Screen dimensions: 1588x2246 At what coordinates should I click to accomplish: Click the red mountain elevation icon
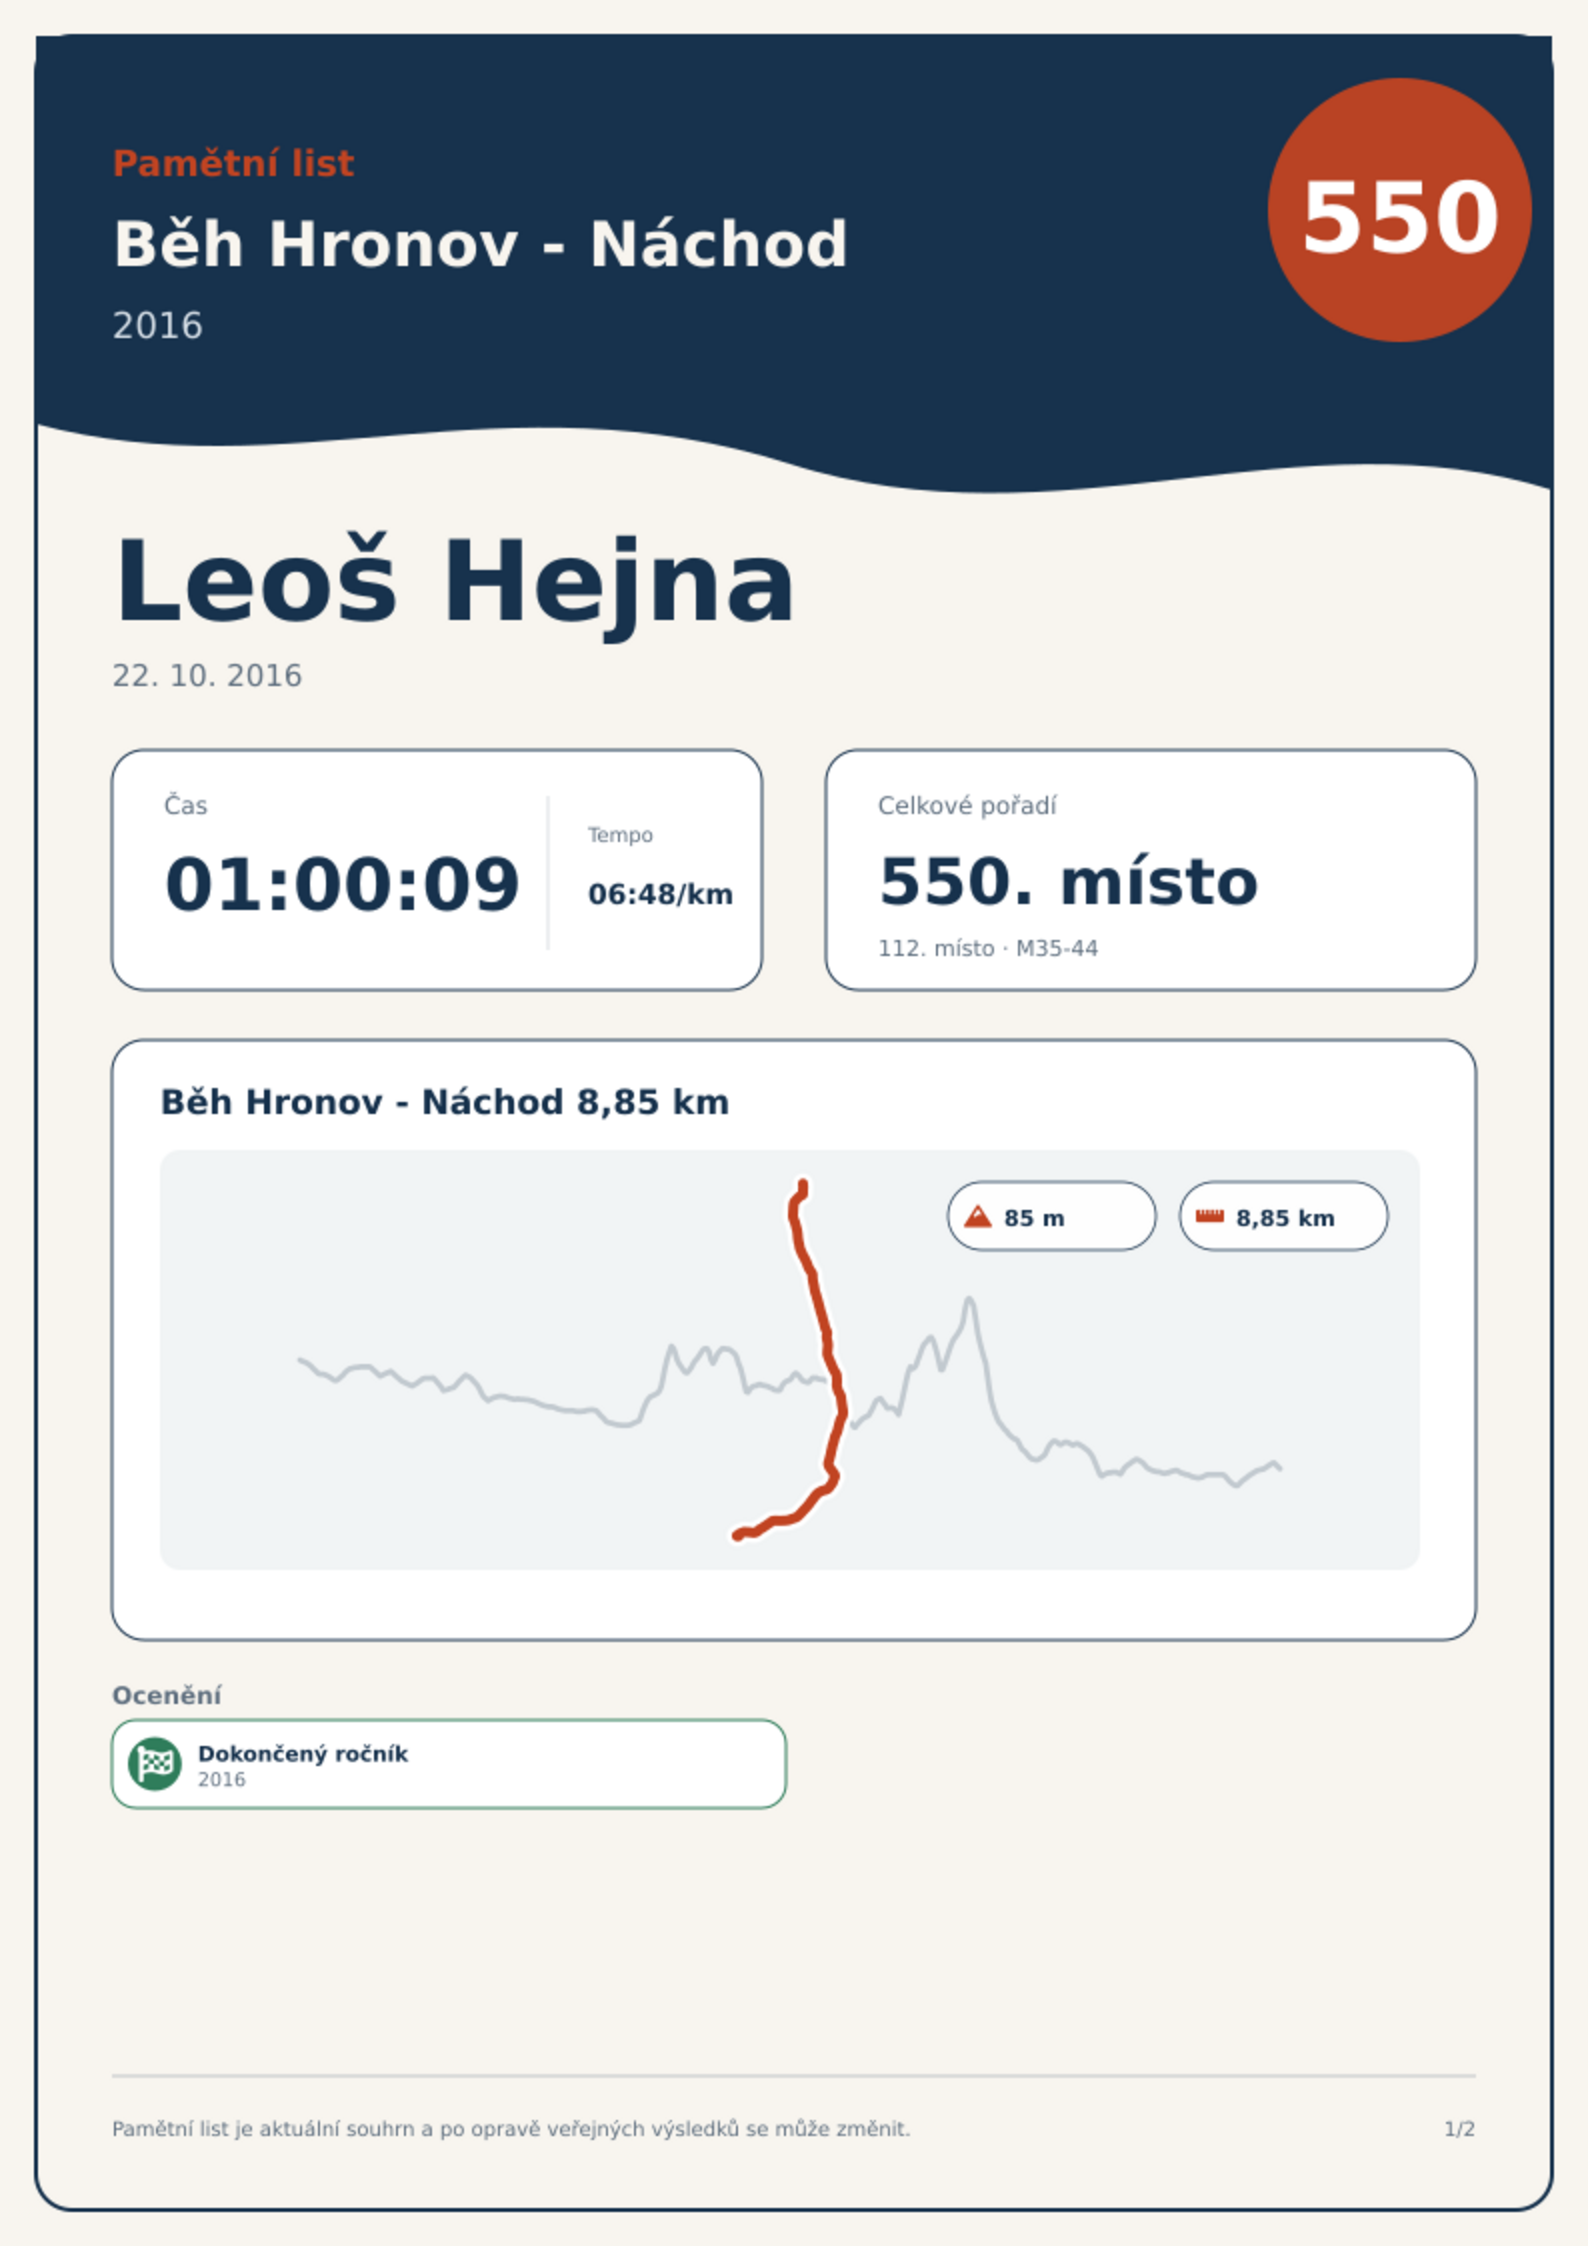click(978, 1216)
